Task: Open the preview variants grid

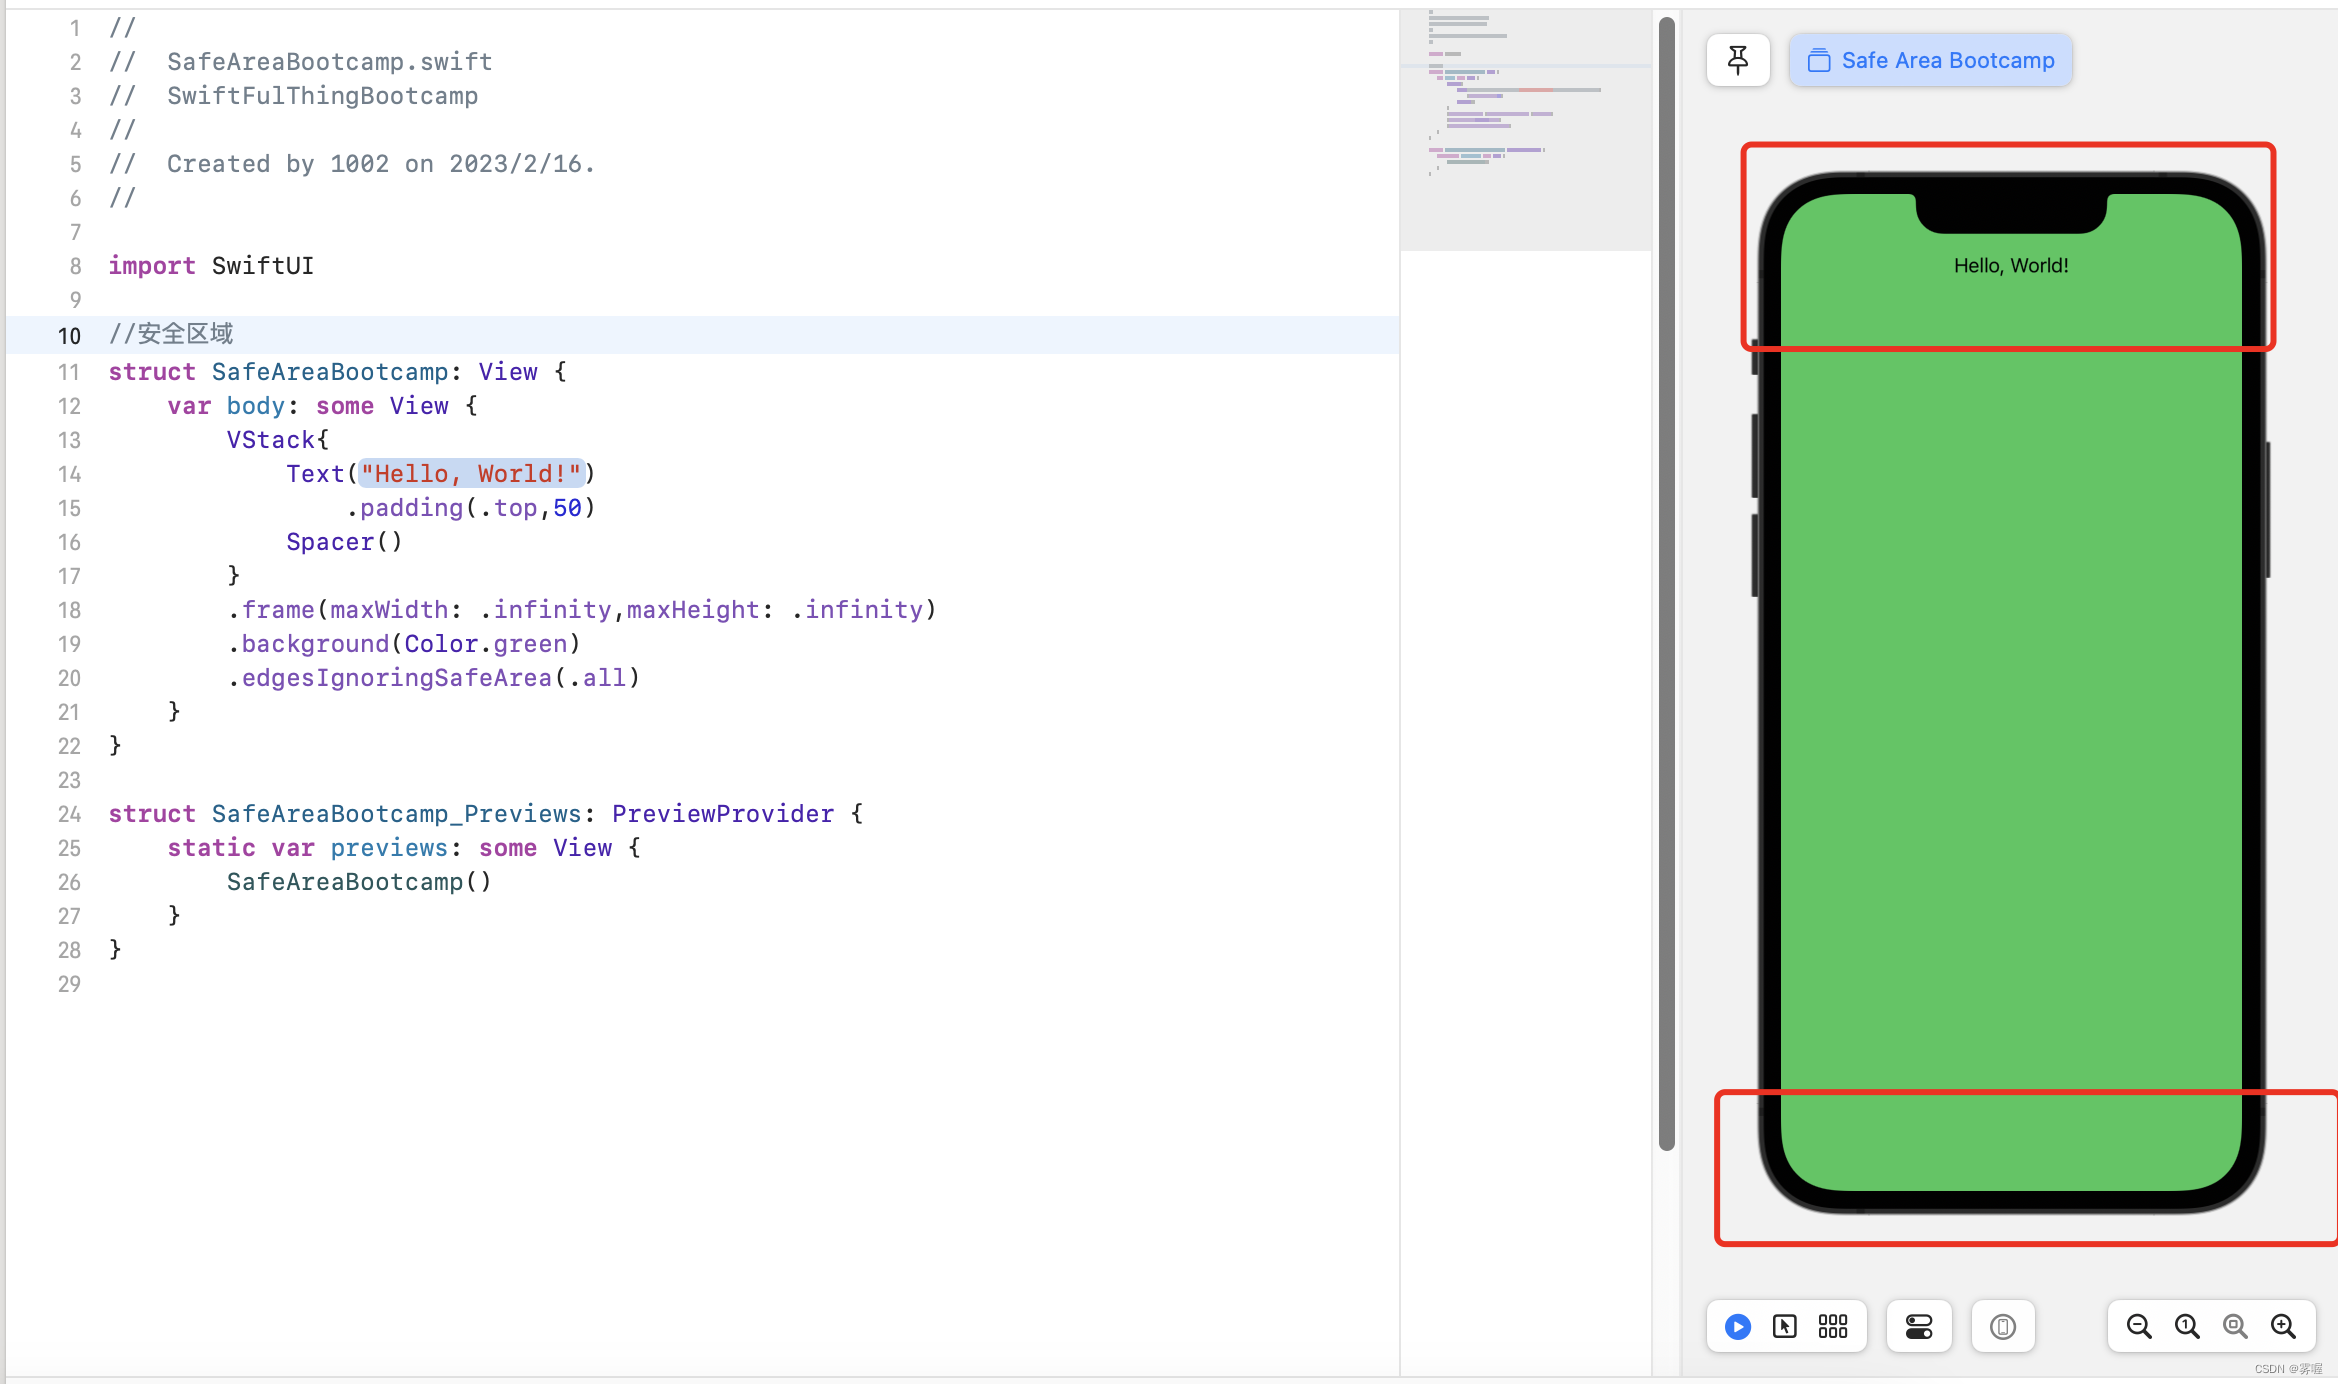Action: click(1833, 1326)
